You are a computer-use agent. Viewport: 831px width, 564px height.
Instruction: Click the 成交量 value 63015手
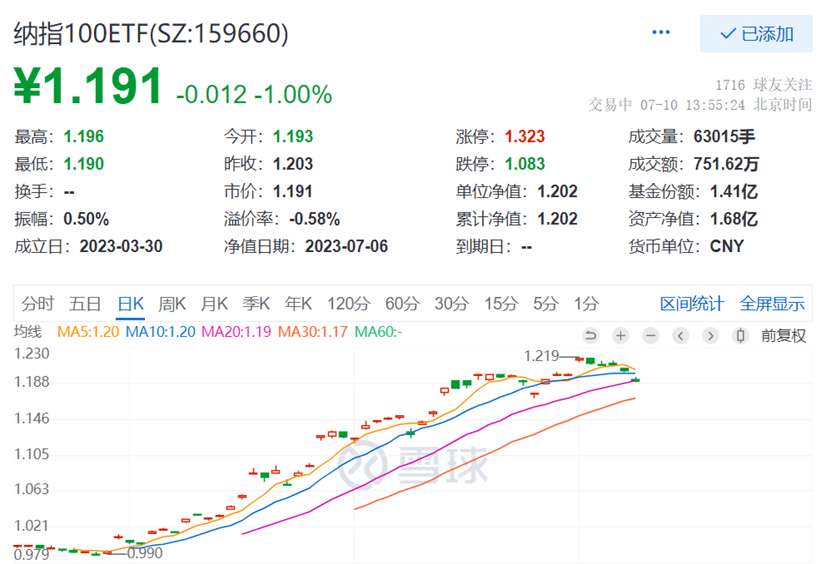724,137
